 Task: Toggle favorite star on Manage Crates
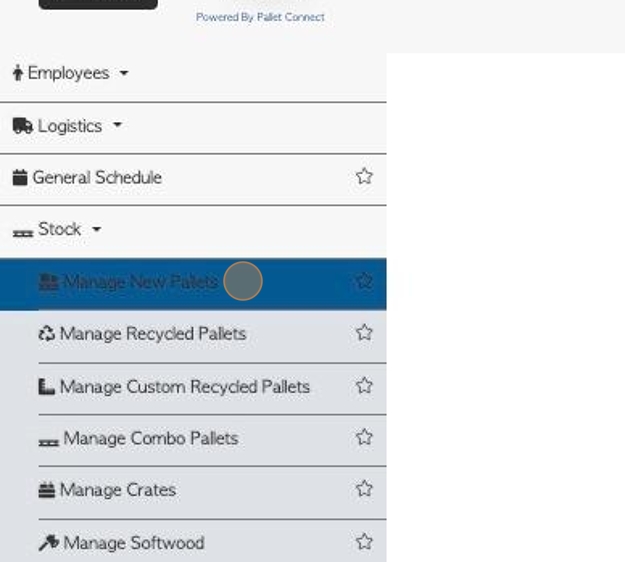tap(364, 489)
